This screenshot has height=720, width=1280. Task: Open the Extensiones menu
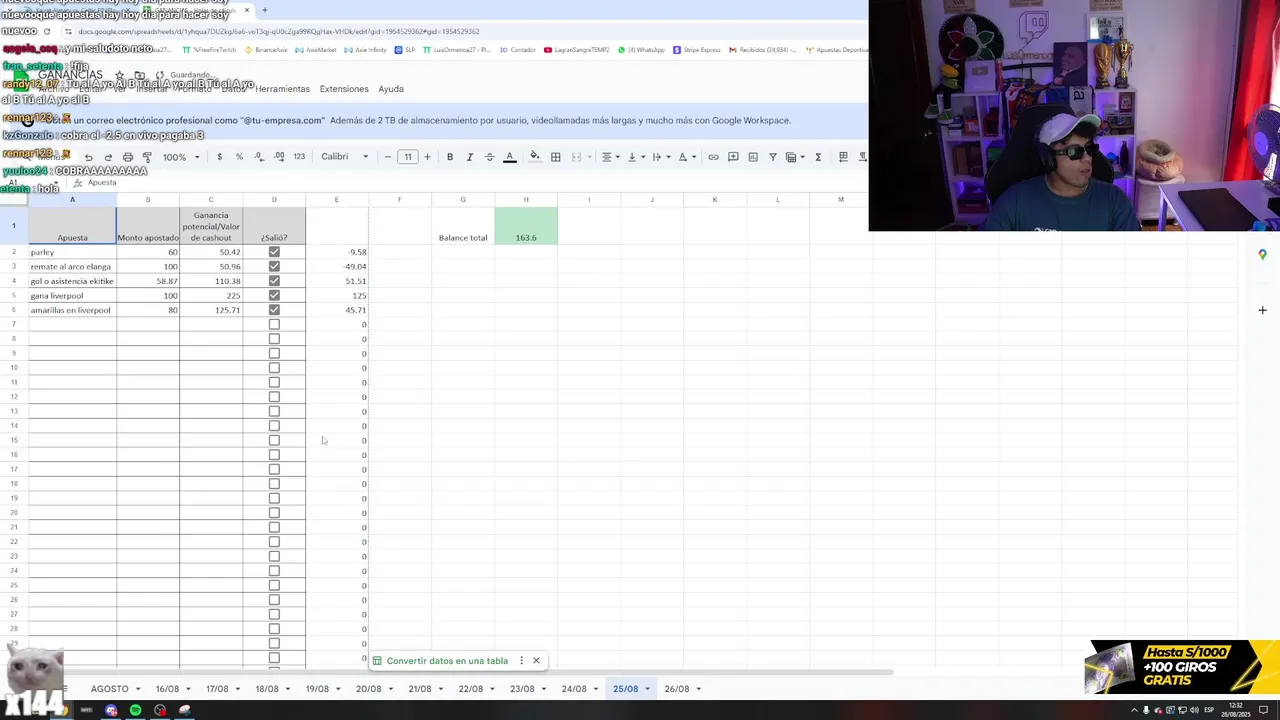[x=344, y=89]
